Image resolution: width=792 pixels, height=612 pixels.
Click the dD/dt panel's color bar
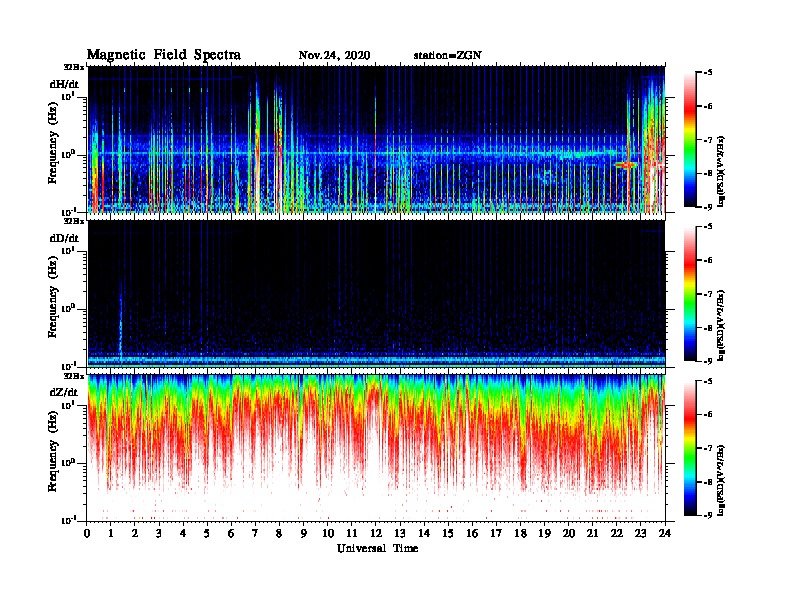(690, 294)
